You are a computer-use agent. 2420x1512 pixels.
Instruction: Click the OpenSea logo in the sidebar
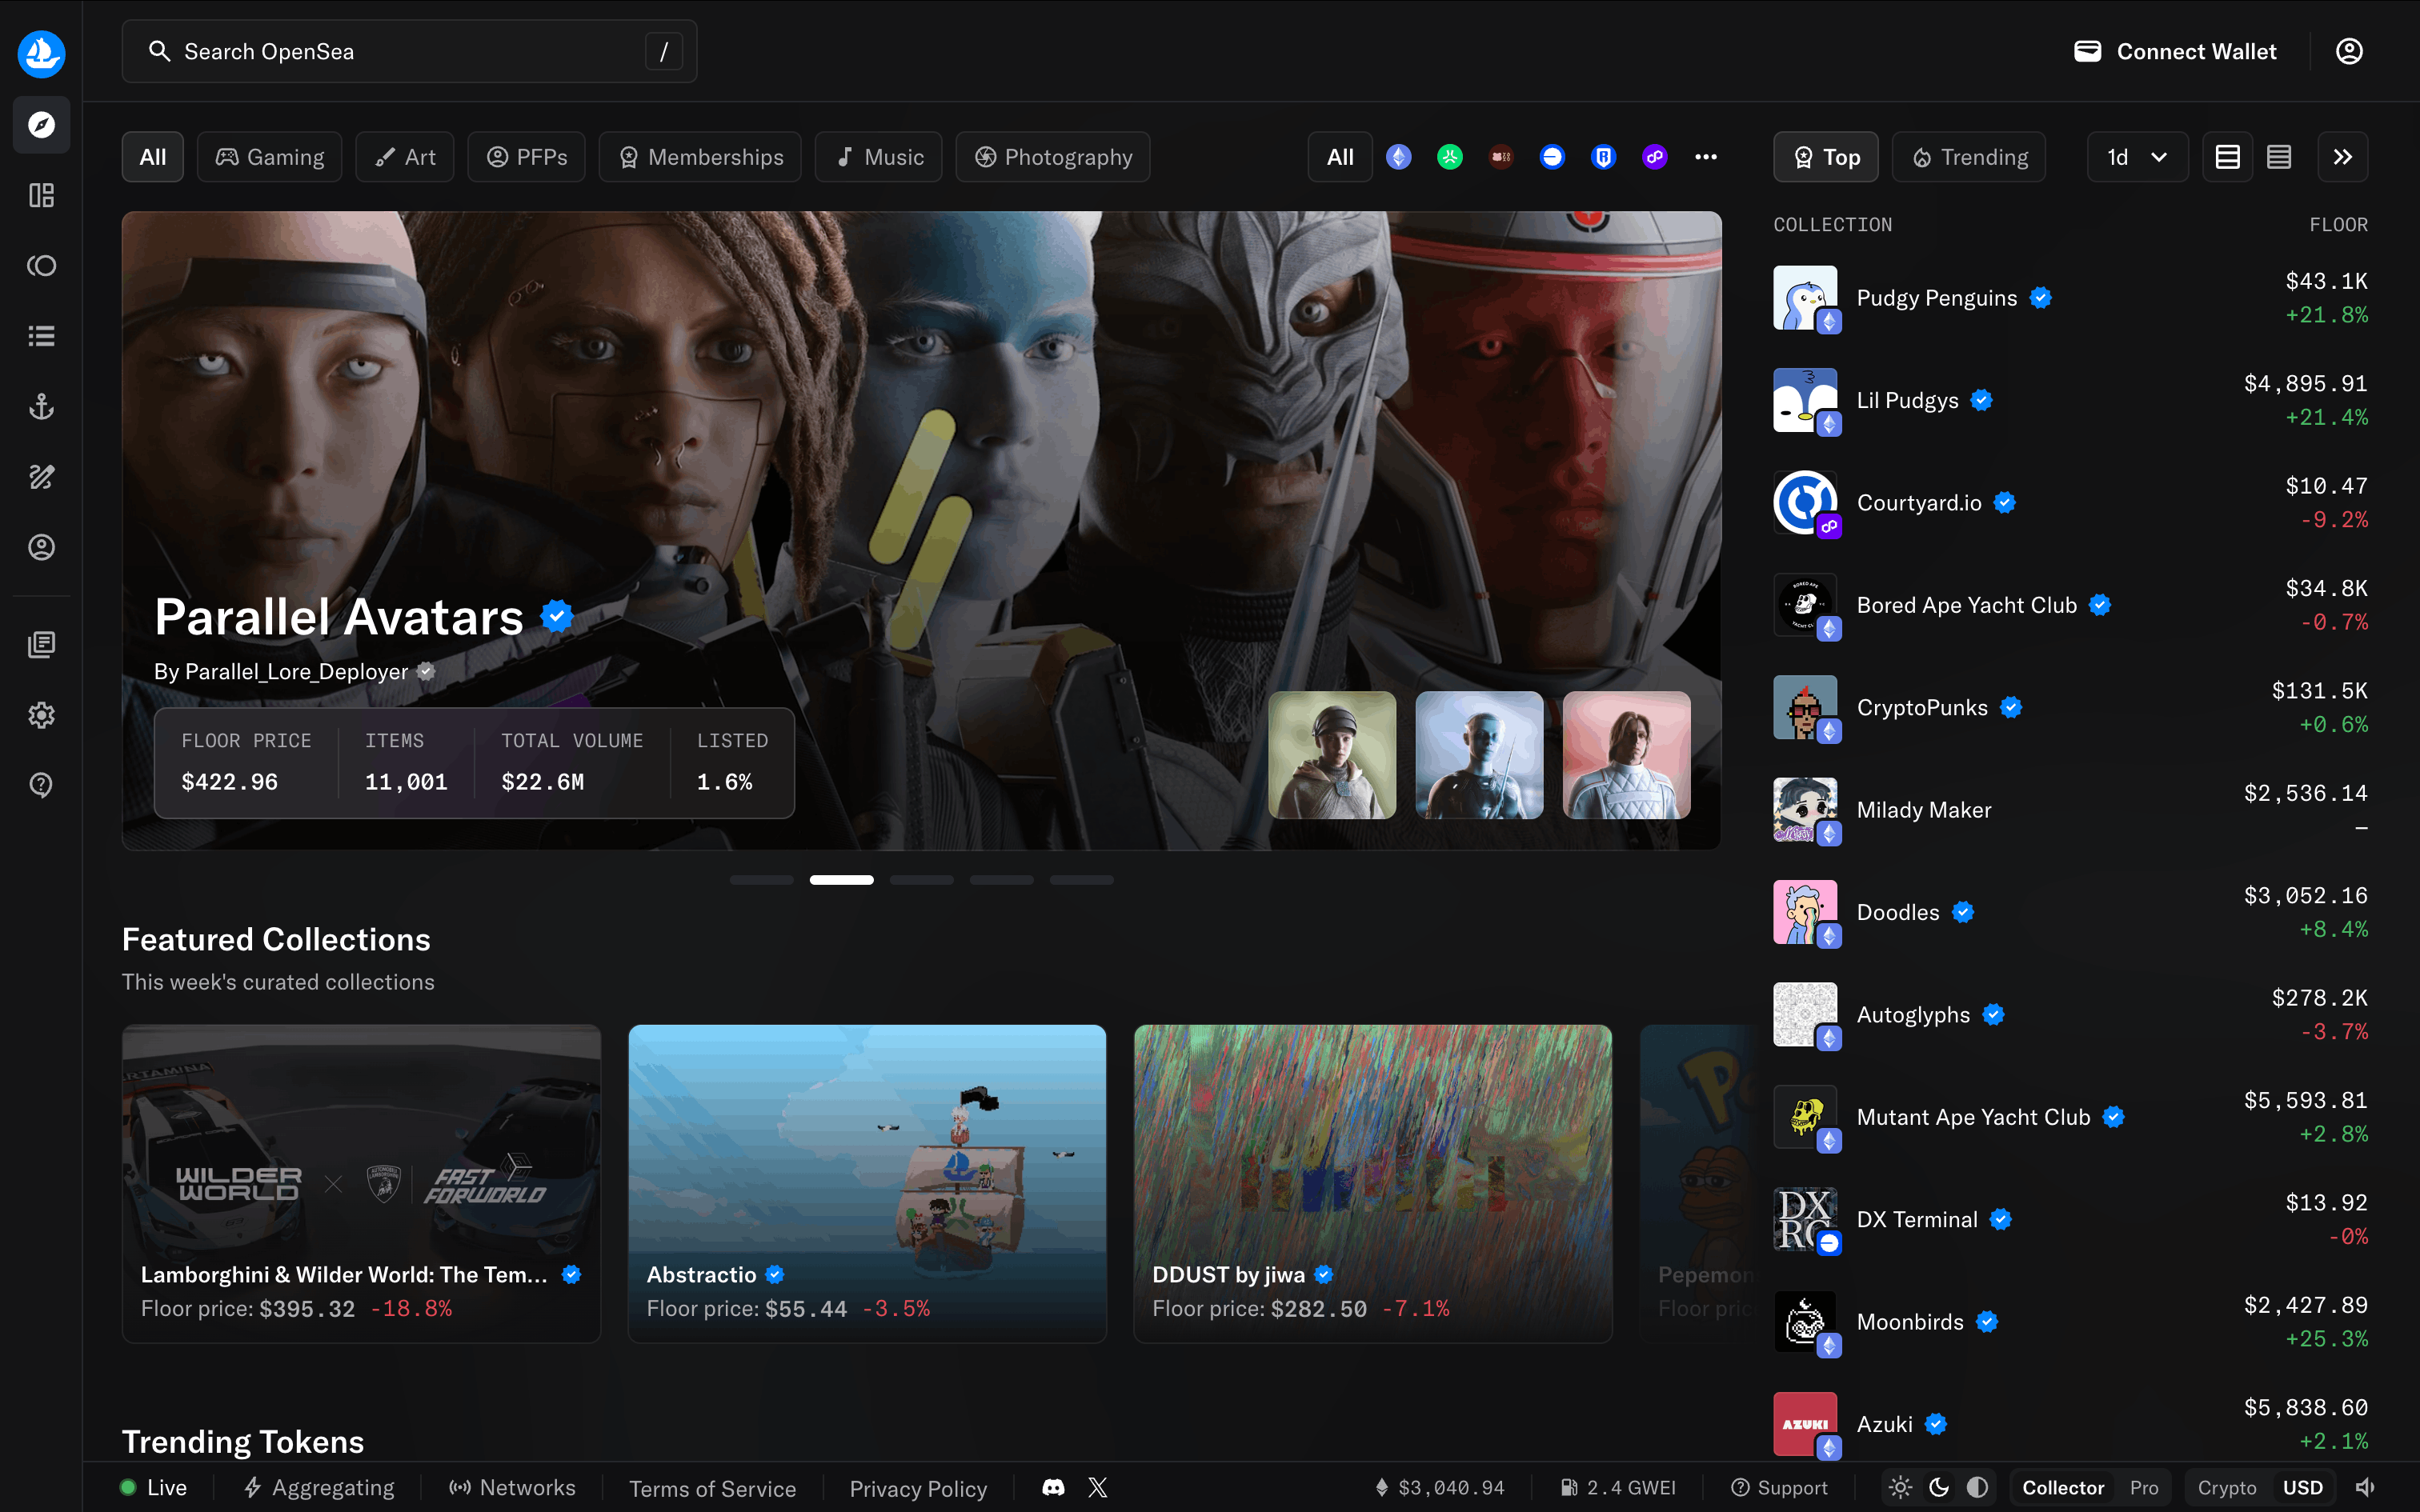pyautogui.click(x=41, y=53)
